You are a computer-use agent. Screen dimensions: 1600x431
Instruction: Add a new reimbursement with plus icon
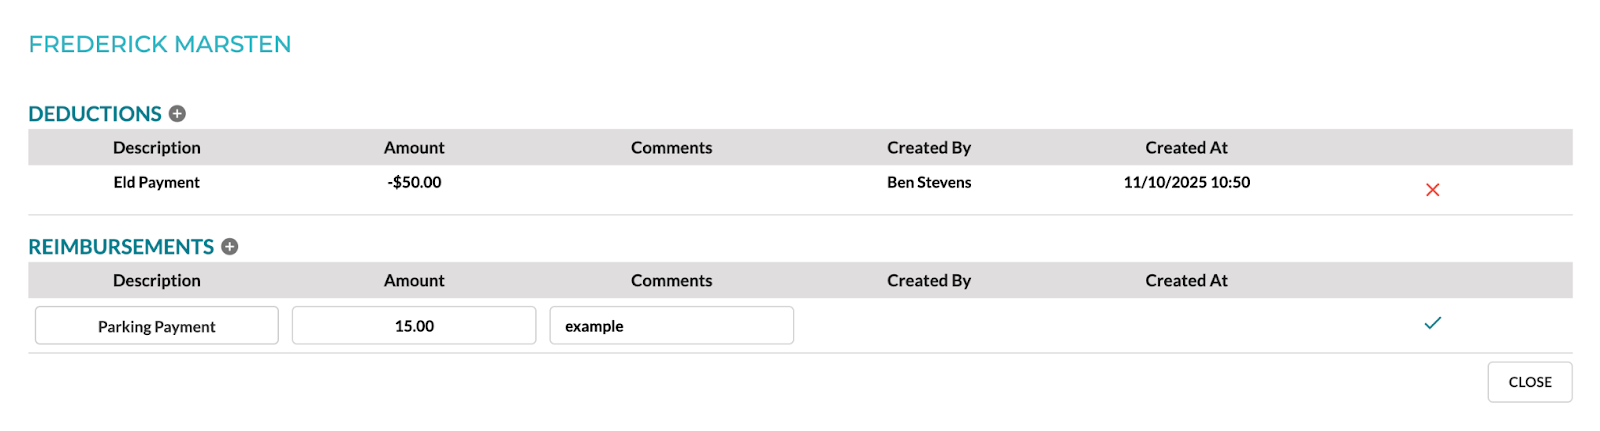pos(230,247)
